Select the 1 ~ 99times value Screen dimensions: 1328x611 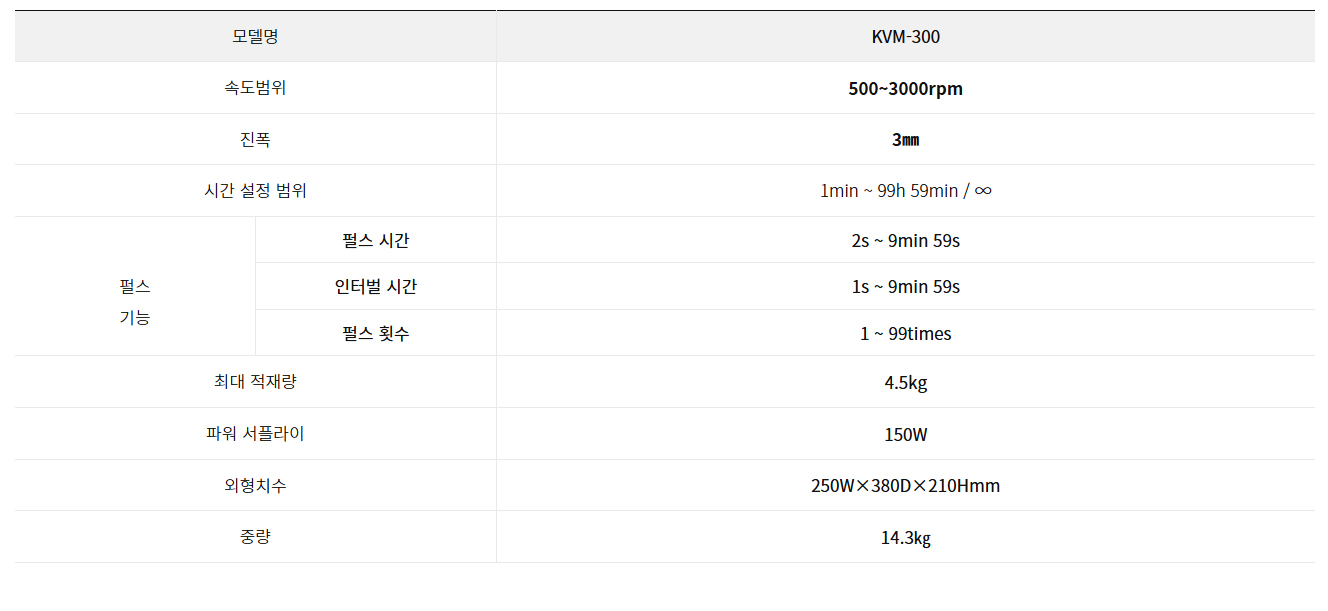pos(905,334)
